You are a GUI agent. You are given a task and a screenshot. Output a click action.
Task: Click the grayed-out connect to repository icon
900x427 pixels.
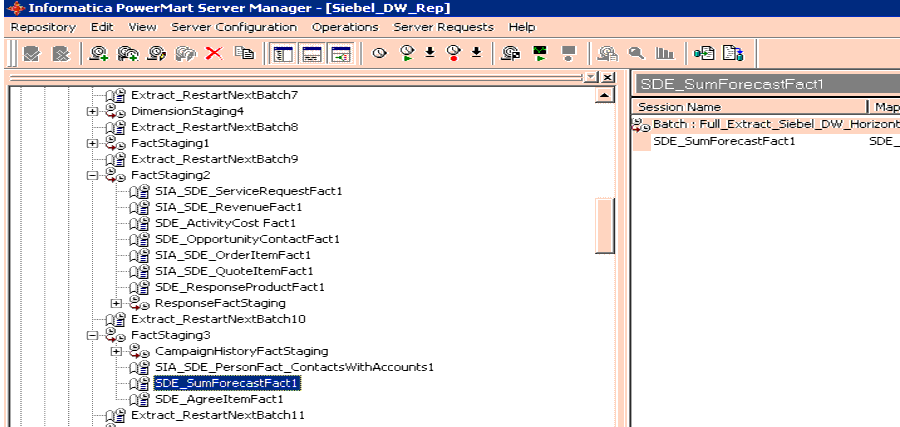32,53
